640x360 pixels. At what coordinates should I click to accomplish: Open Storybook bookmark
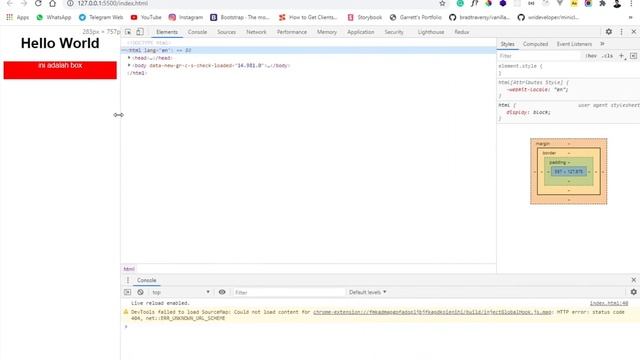pyautogui.click(x=364, y=17)
